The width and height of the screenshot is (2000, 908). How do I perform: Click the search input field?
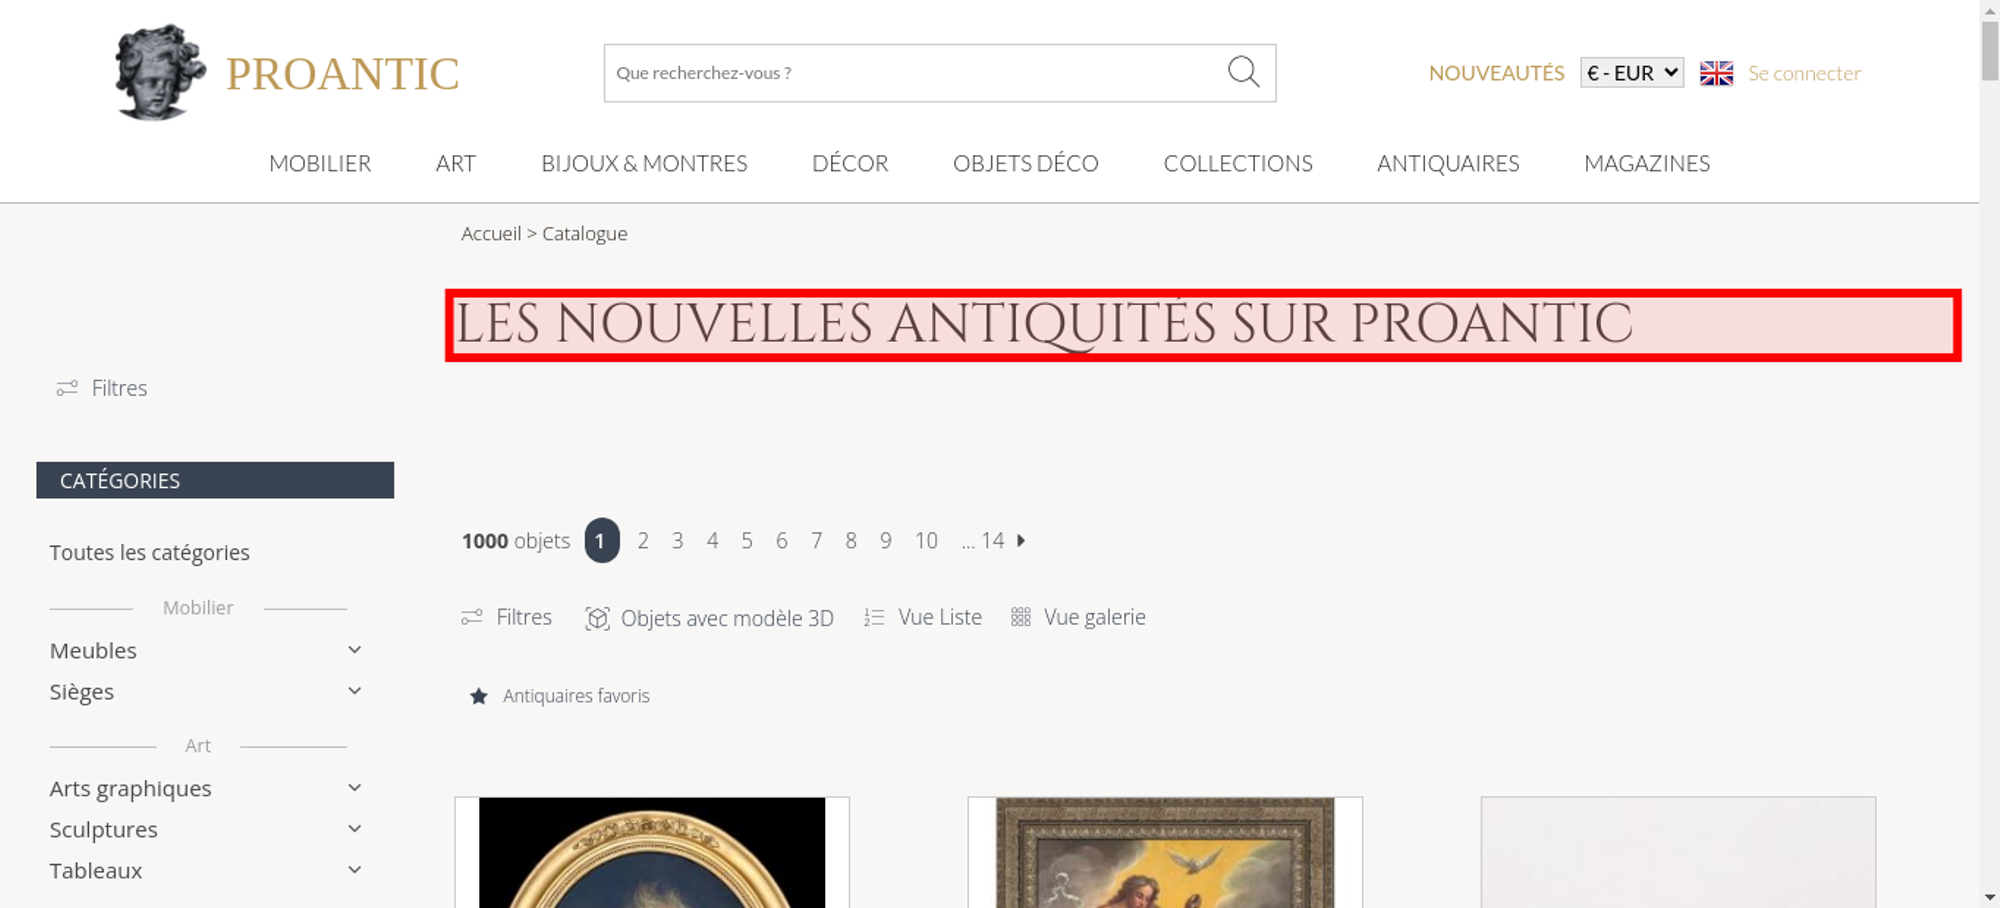[x=915, y=73]
